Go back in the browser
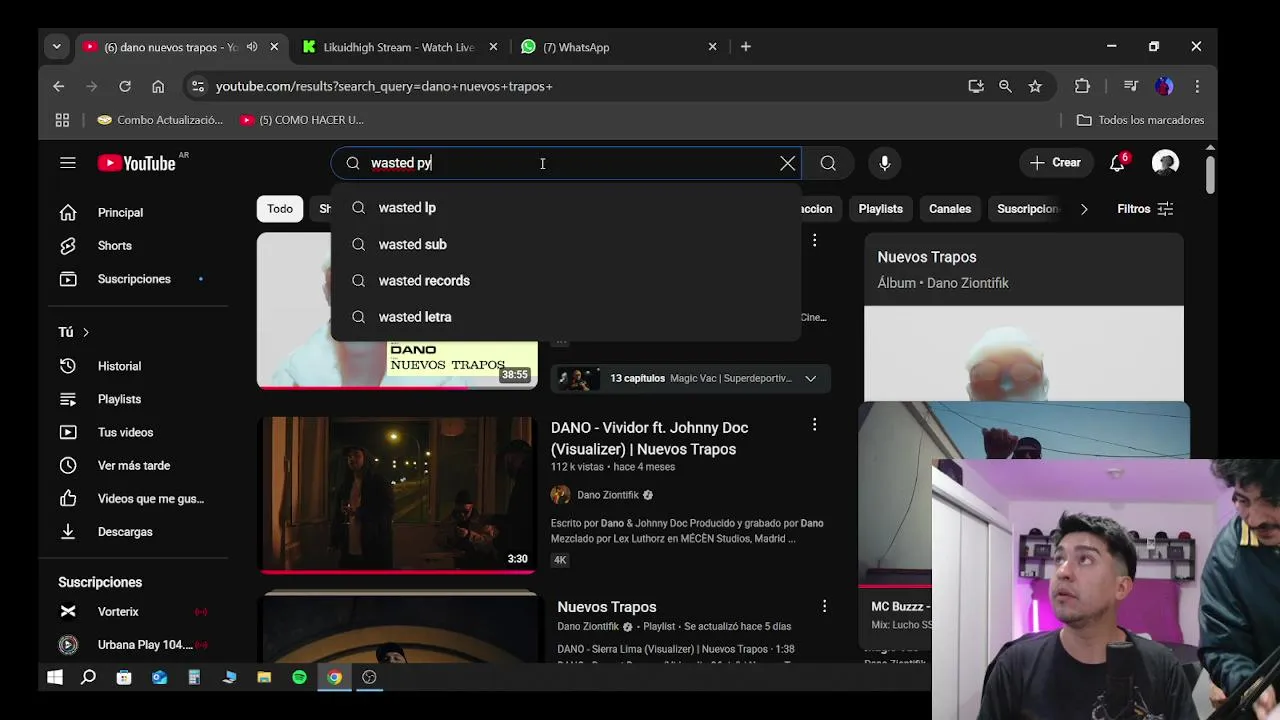The width and height of the screenshot is (1280, 720). point(59,86)
